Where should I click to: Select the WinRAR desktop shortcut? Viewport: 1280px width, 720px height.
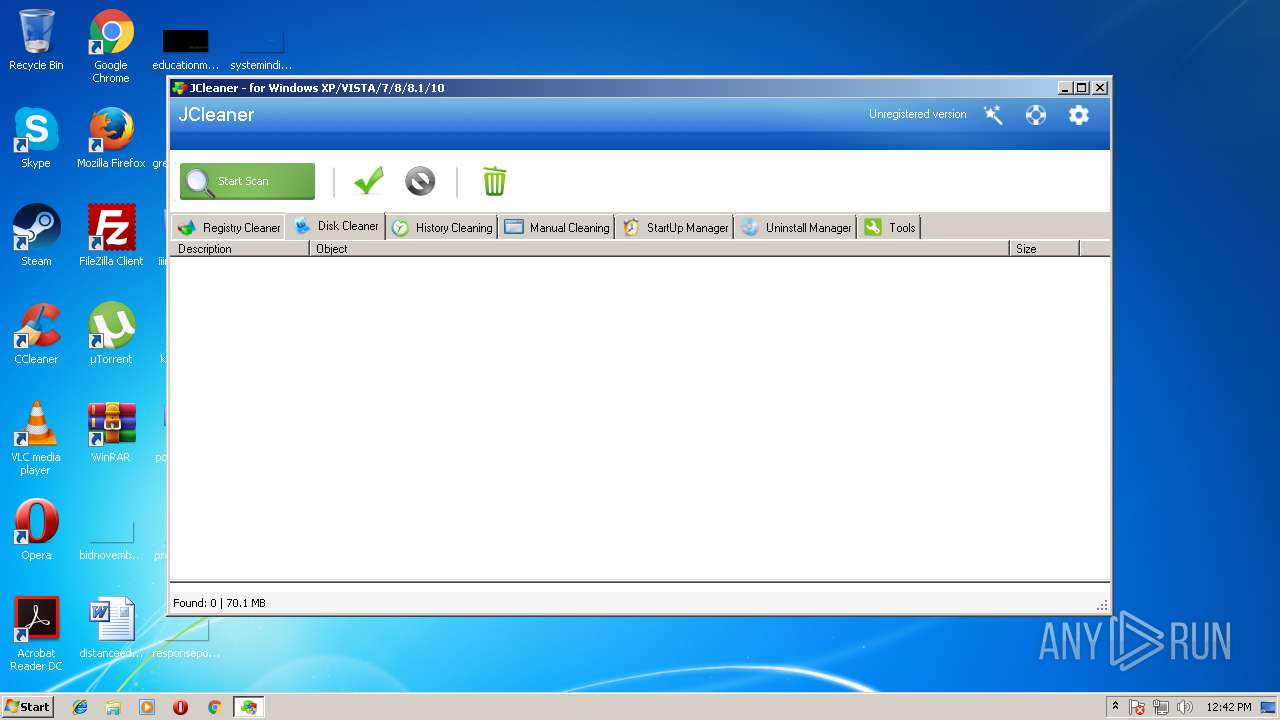point(111,432)
